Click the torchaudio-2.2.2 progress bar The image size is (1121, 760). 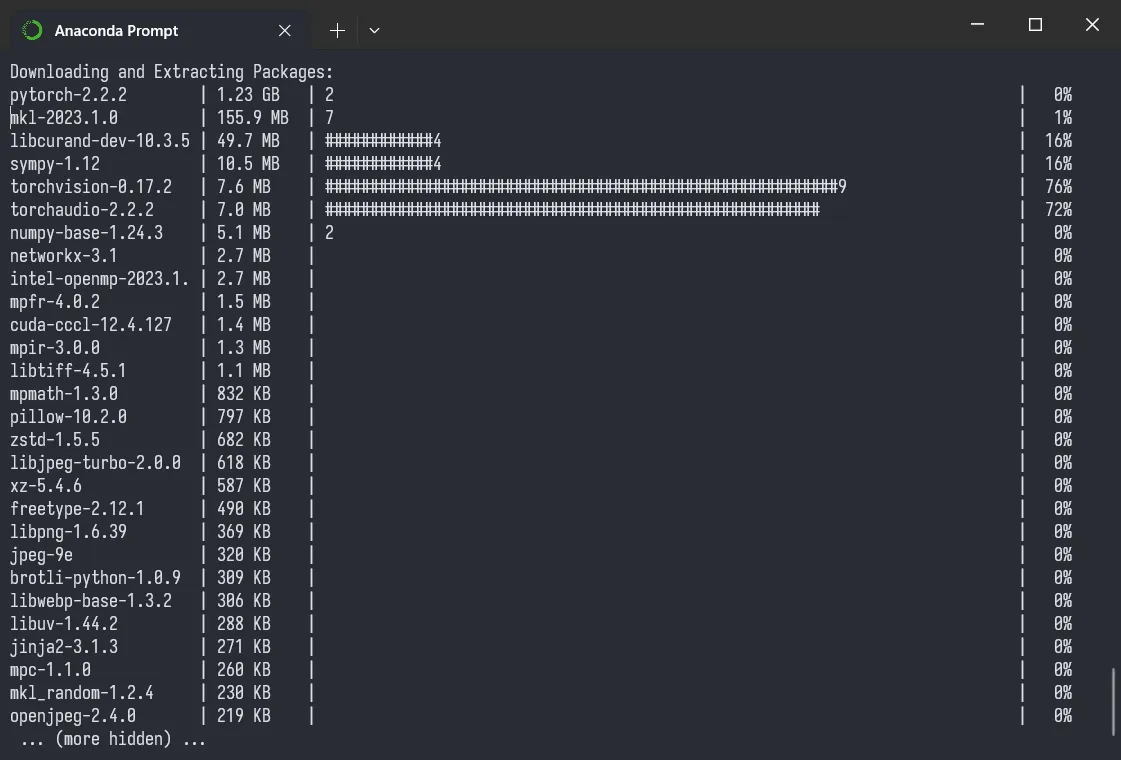coord(572,210)
